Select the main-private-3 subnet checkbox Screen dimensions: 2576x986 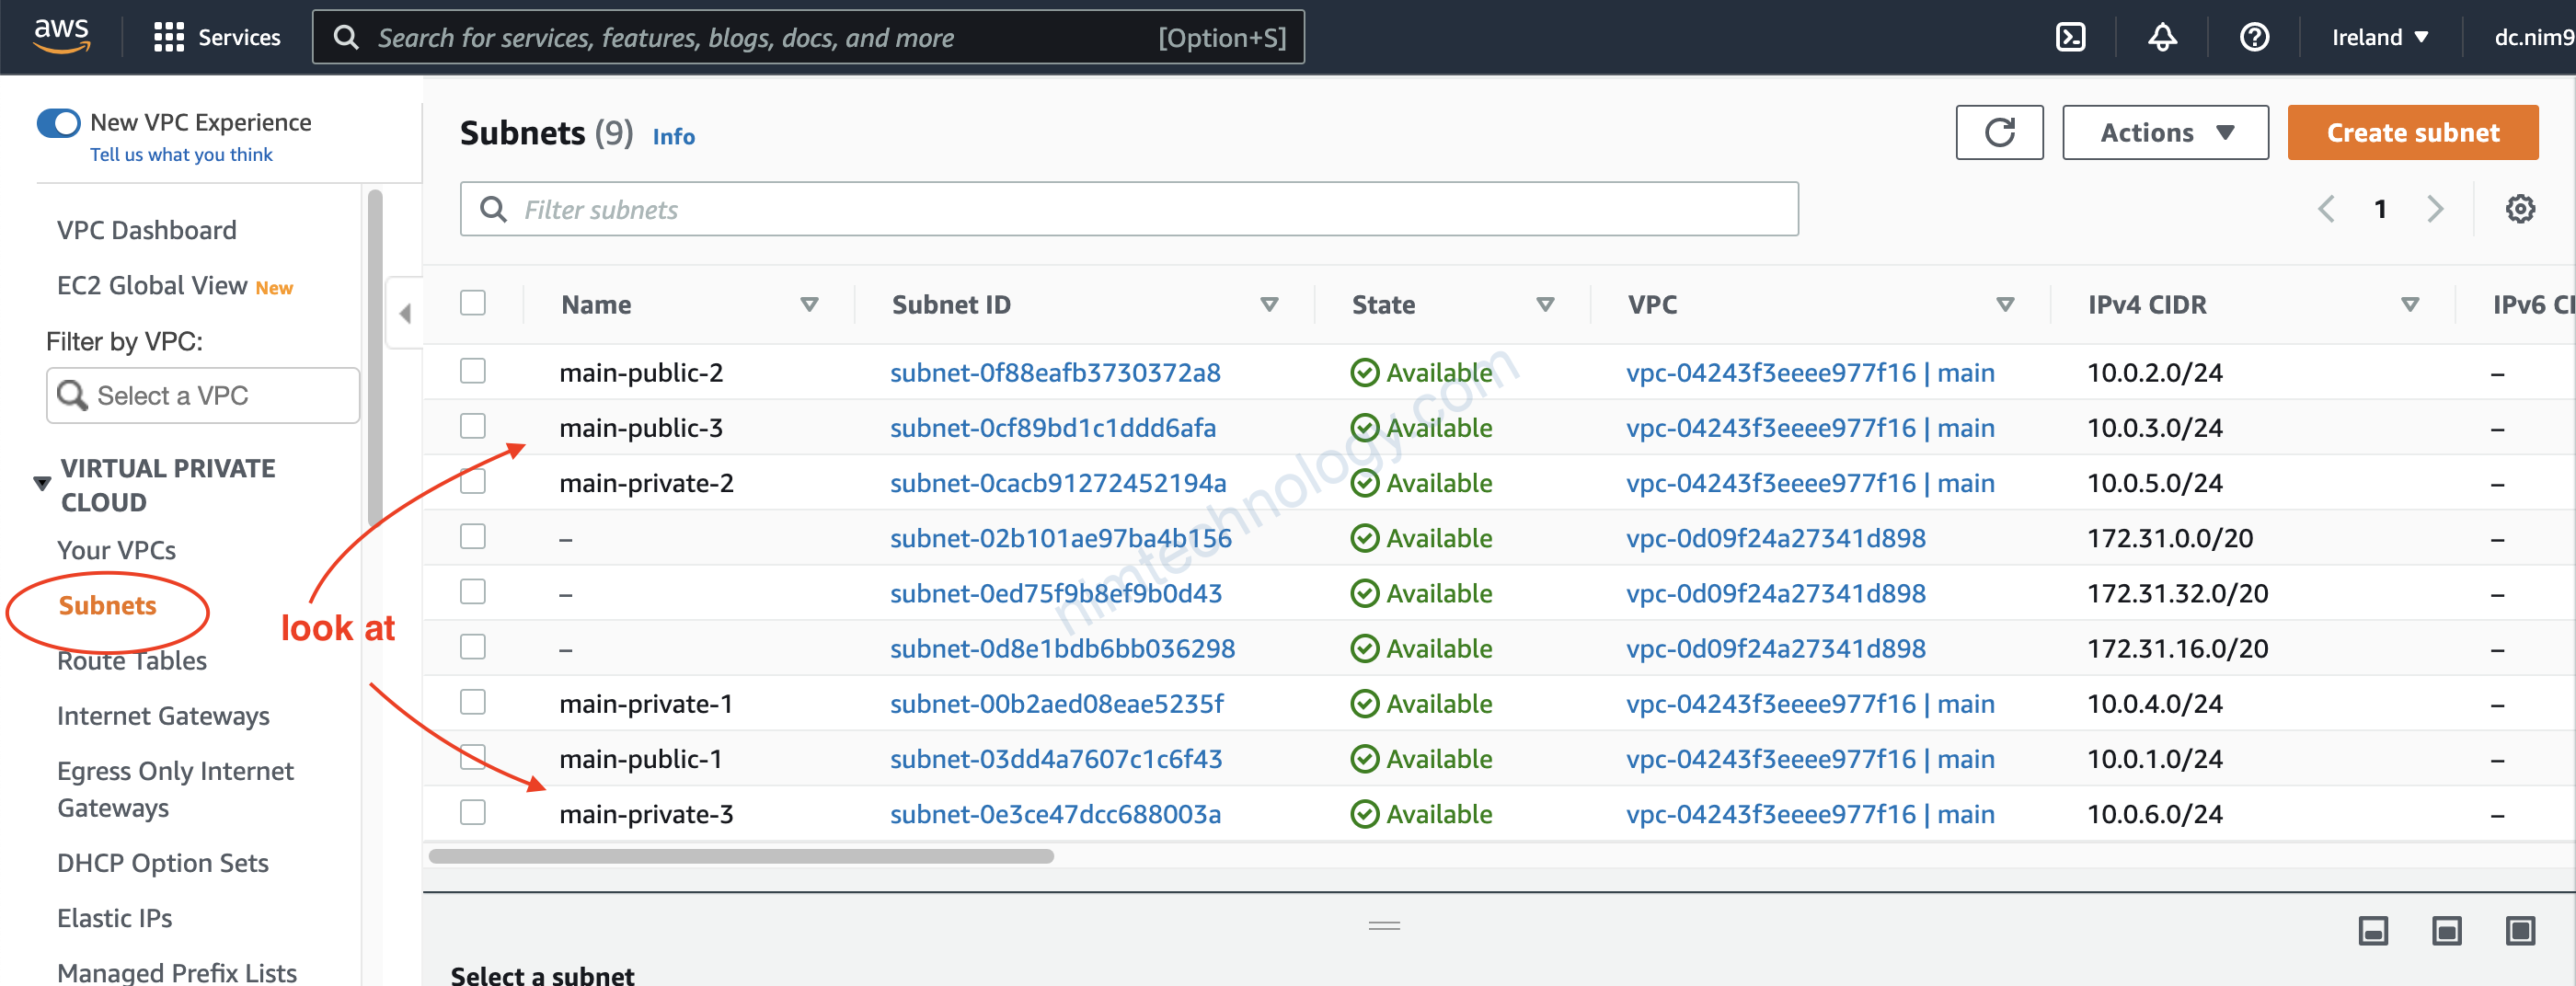[473, 812]
